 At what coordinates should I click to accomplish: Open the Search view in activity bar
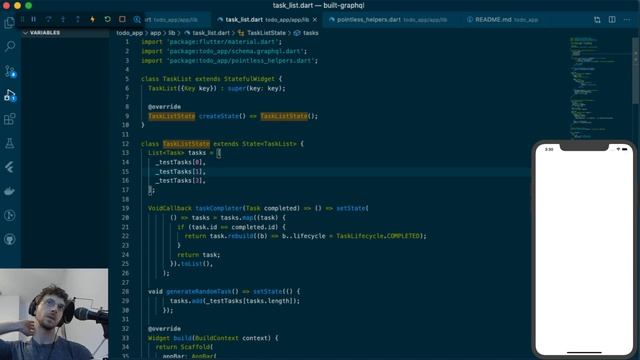pyautogui.click(x=9, y=46)
